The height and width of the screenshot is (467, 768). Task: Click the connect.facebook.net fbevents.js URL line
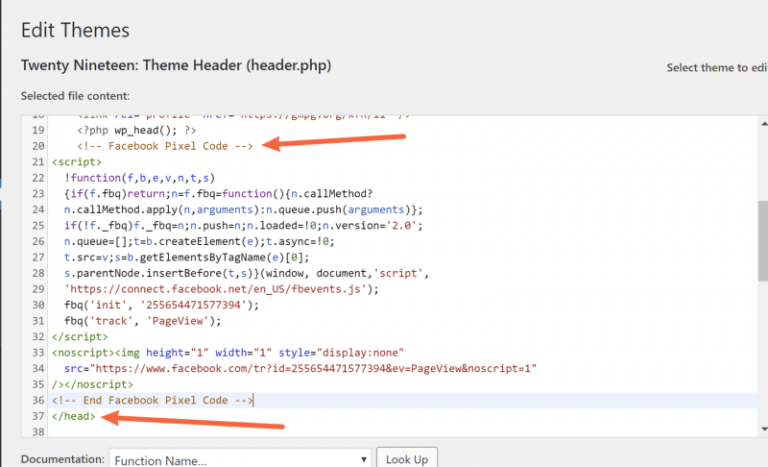pos(221,289)
